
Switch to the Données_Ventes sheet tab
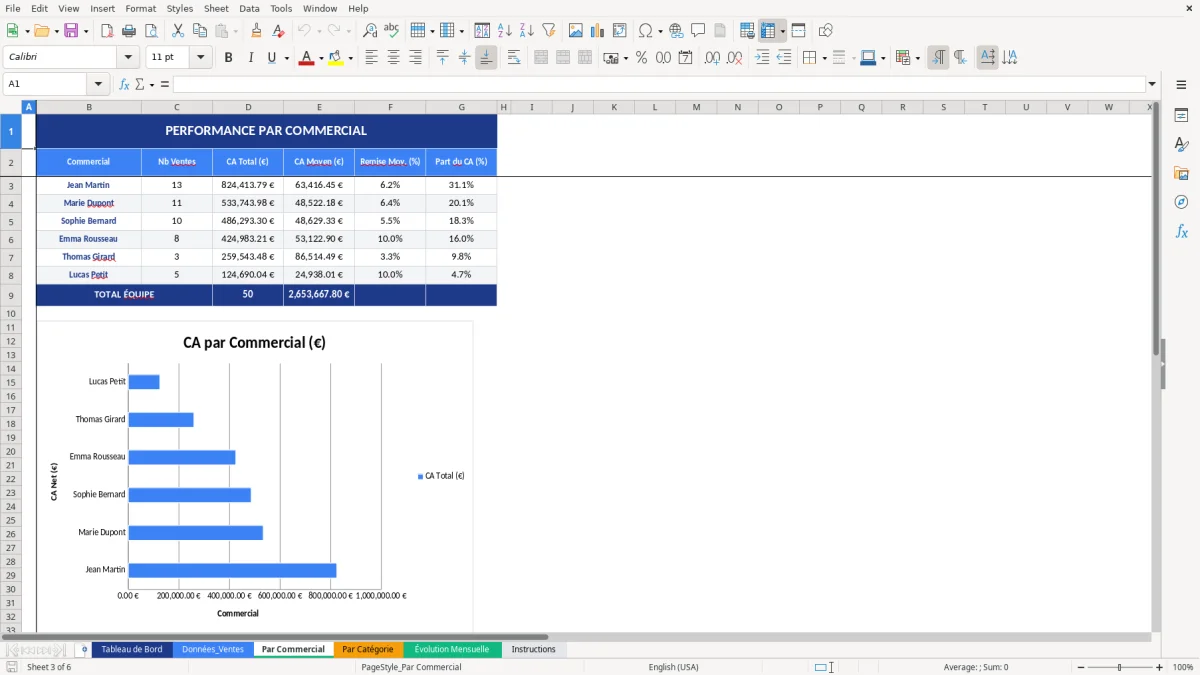[x=213, y=648]
